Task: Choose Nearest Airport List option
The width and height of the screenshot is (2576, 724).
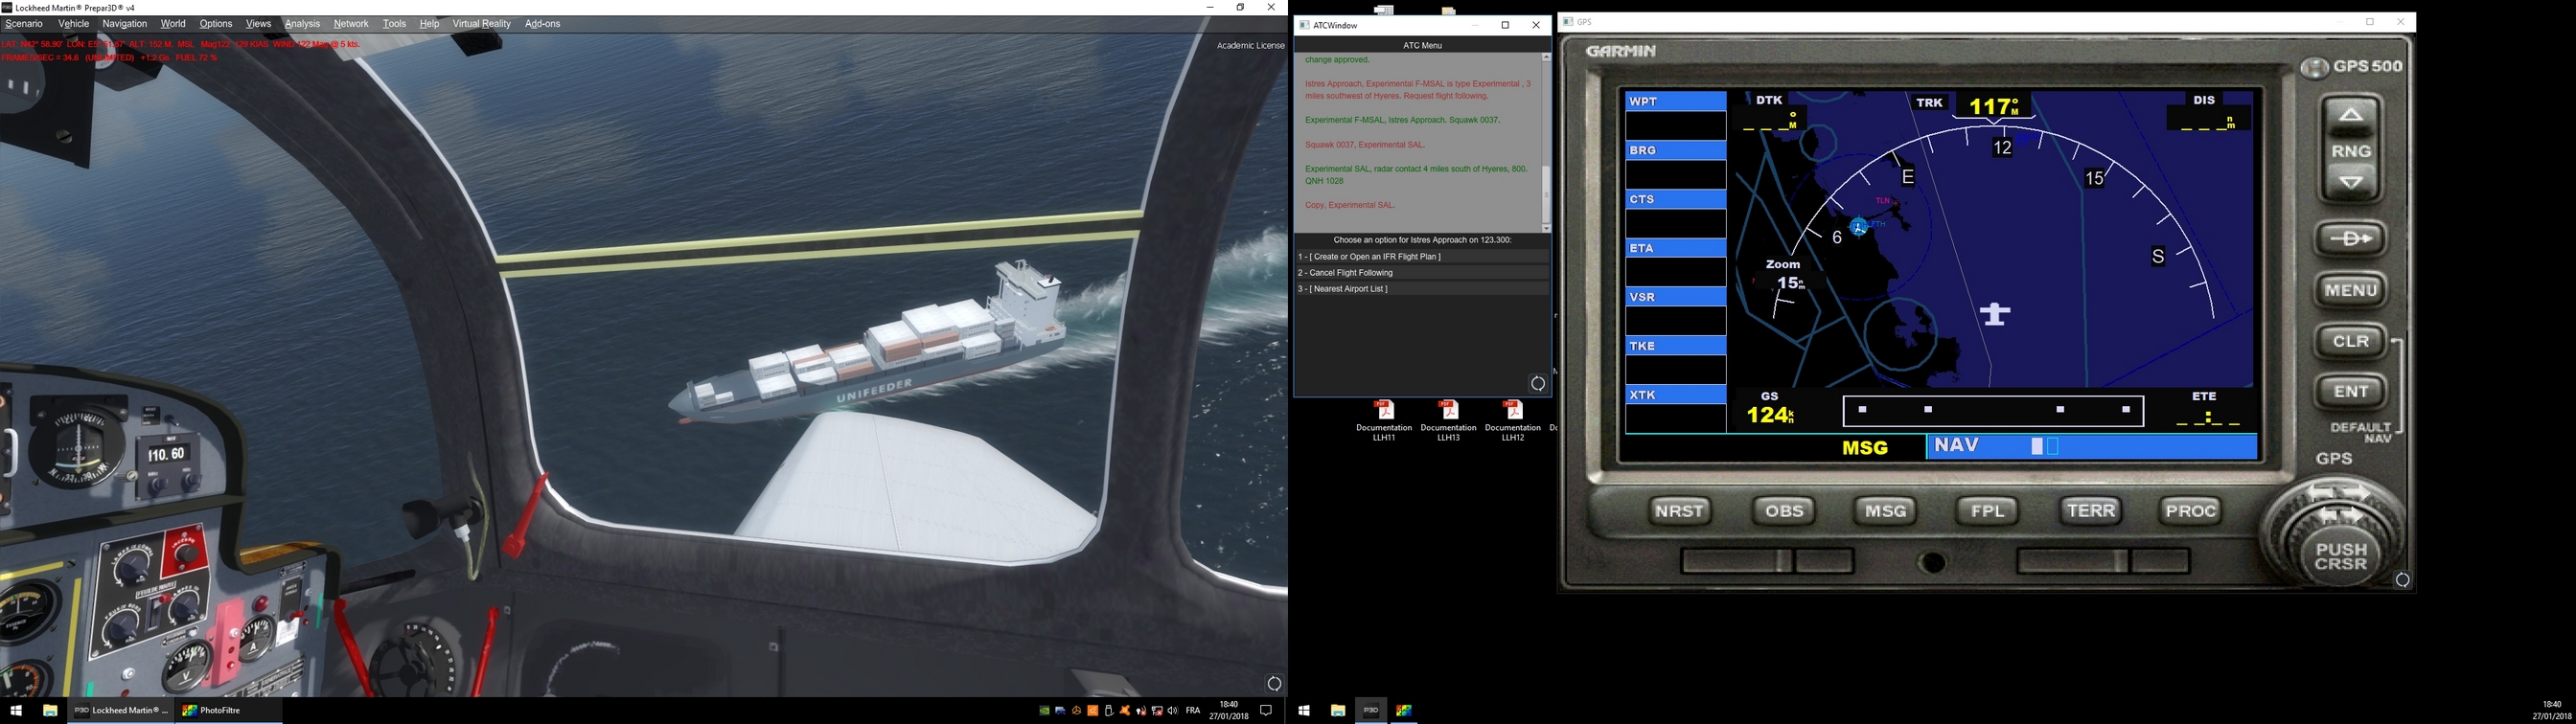Action: [1421, 289]
